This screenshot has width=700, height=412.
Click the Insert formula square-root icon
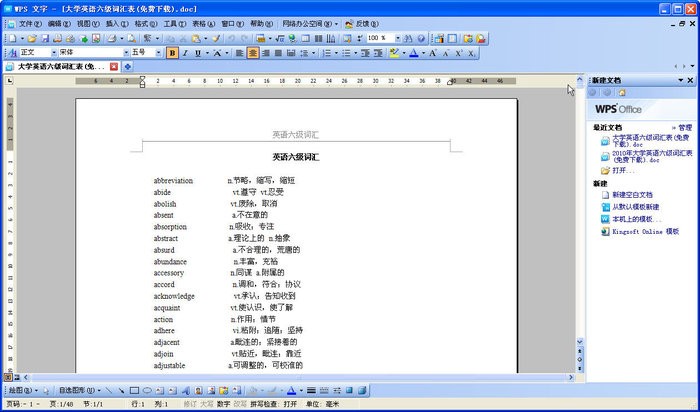[x=279, y=39]
